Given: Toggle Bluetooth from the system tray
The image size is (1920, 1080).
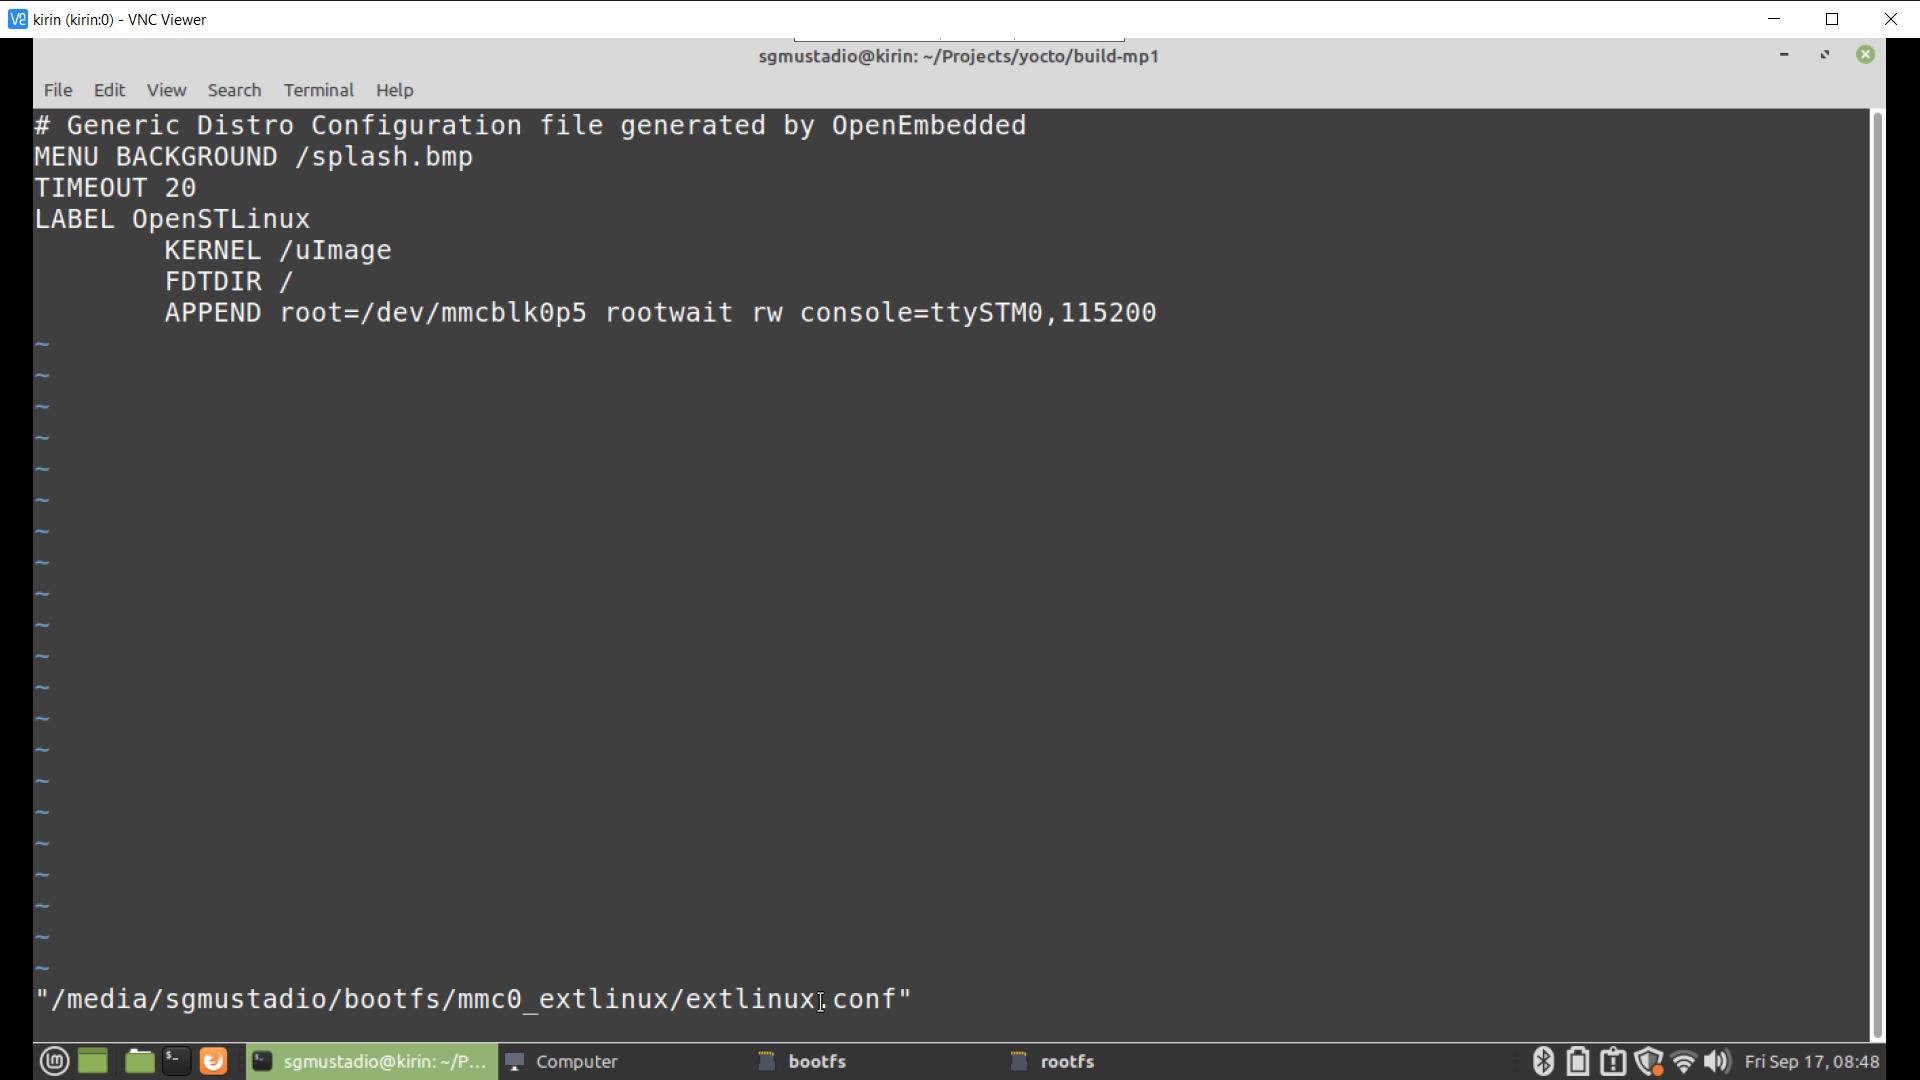Looking at the screenshot, I should coord(1545,1061).
